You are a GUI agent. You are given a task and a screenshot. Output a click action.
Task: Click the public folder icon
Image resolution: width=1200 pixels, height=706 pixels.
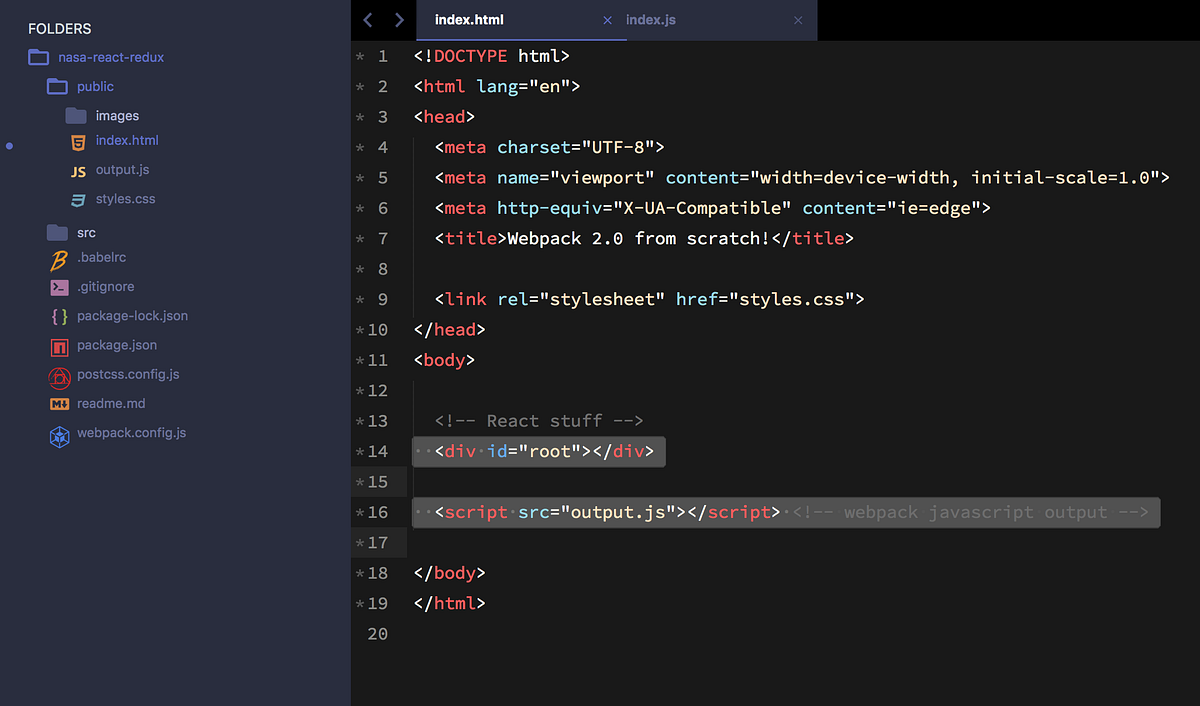(57, 87)
